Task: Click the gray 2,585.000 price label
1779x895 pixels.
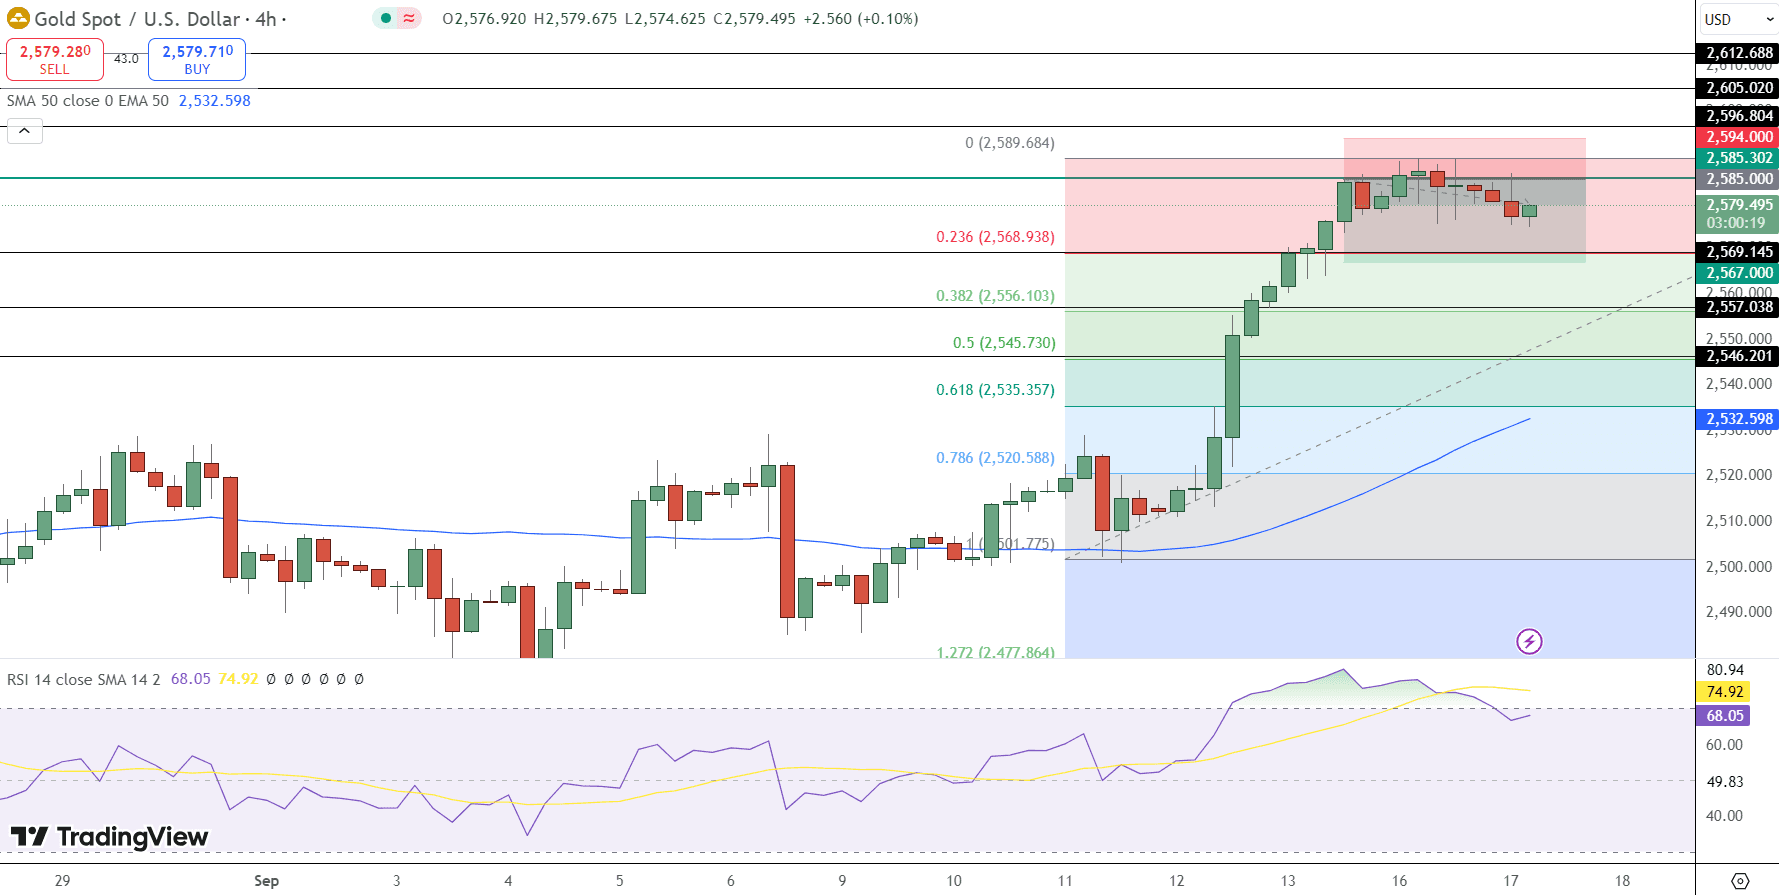Action: pos(1738,179)
